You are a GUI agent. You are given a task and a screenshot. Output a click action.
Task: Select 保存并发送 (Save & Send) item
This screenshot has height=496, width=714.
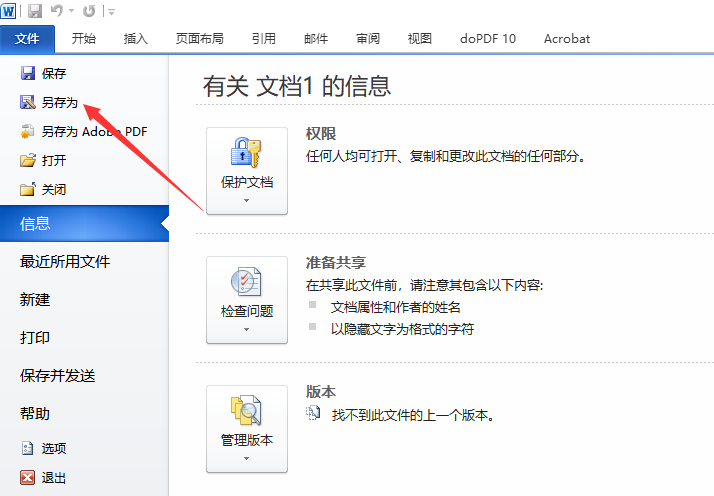tap(58, 376)
